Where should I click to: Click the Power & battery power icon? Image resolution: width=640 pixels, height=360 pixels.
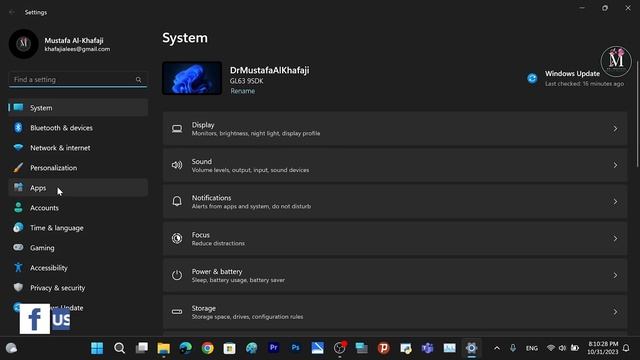(x=177, y=275)
